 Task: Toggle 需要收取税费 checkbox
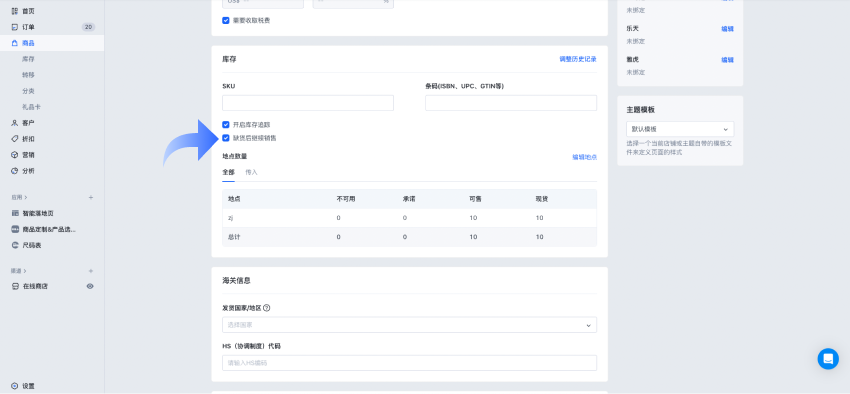pos(226,21)
